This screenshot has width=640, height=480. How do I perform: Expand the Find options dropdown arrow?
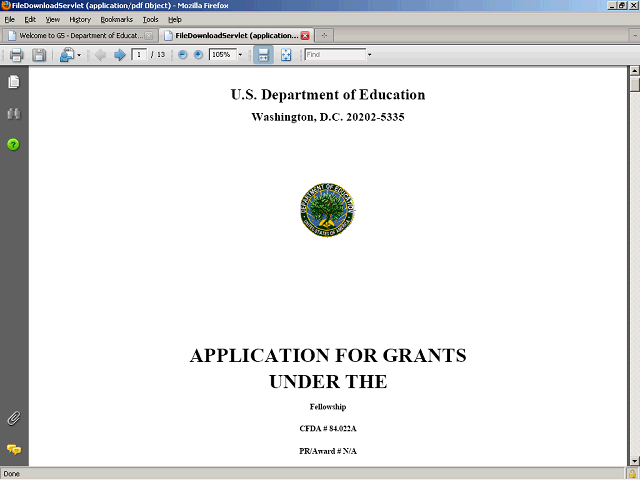pos(369,55)
